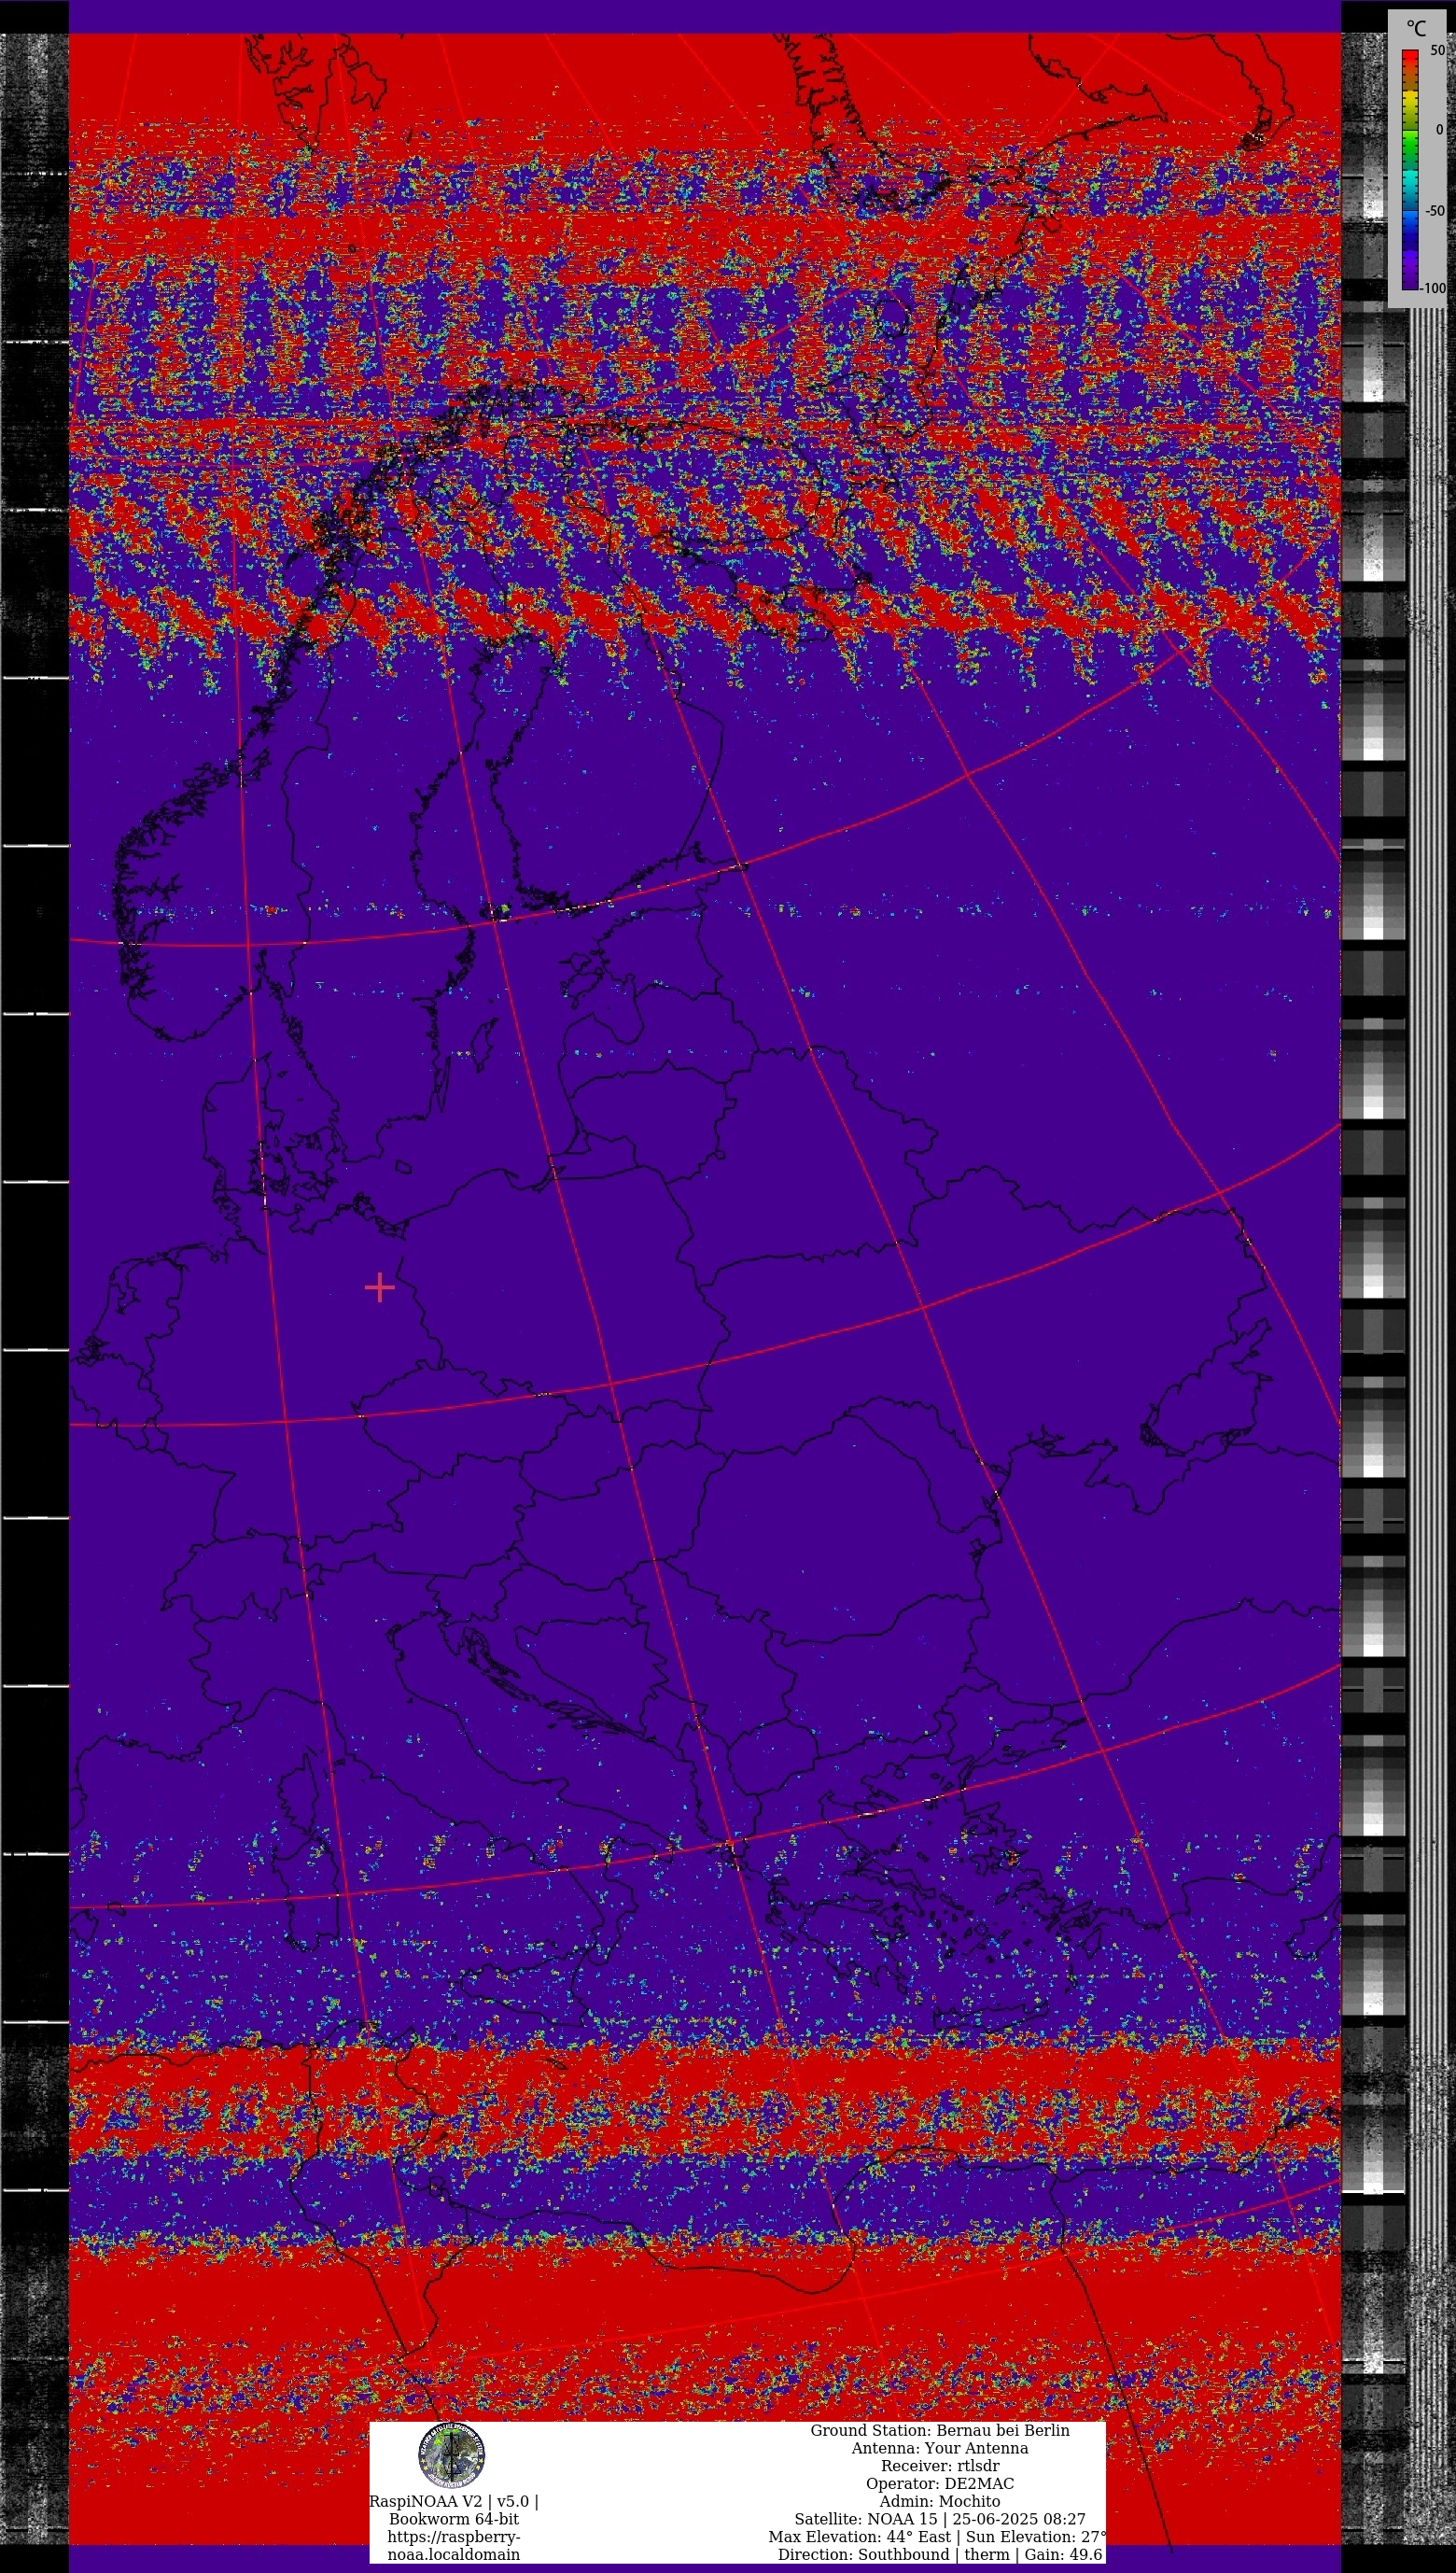Viewport: 1456px width, 2573px height.
Task: Click the 'Operator: DE2MAC' line
Action: [x=940, y=2483]
